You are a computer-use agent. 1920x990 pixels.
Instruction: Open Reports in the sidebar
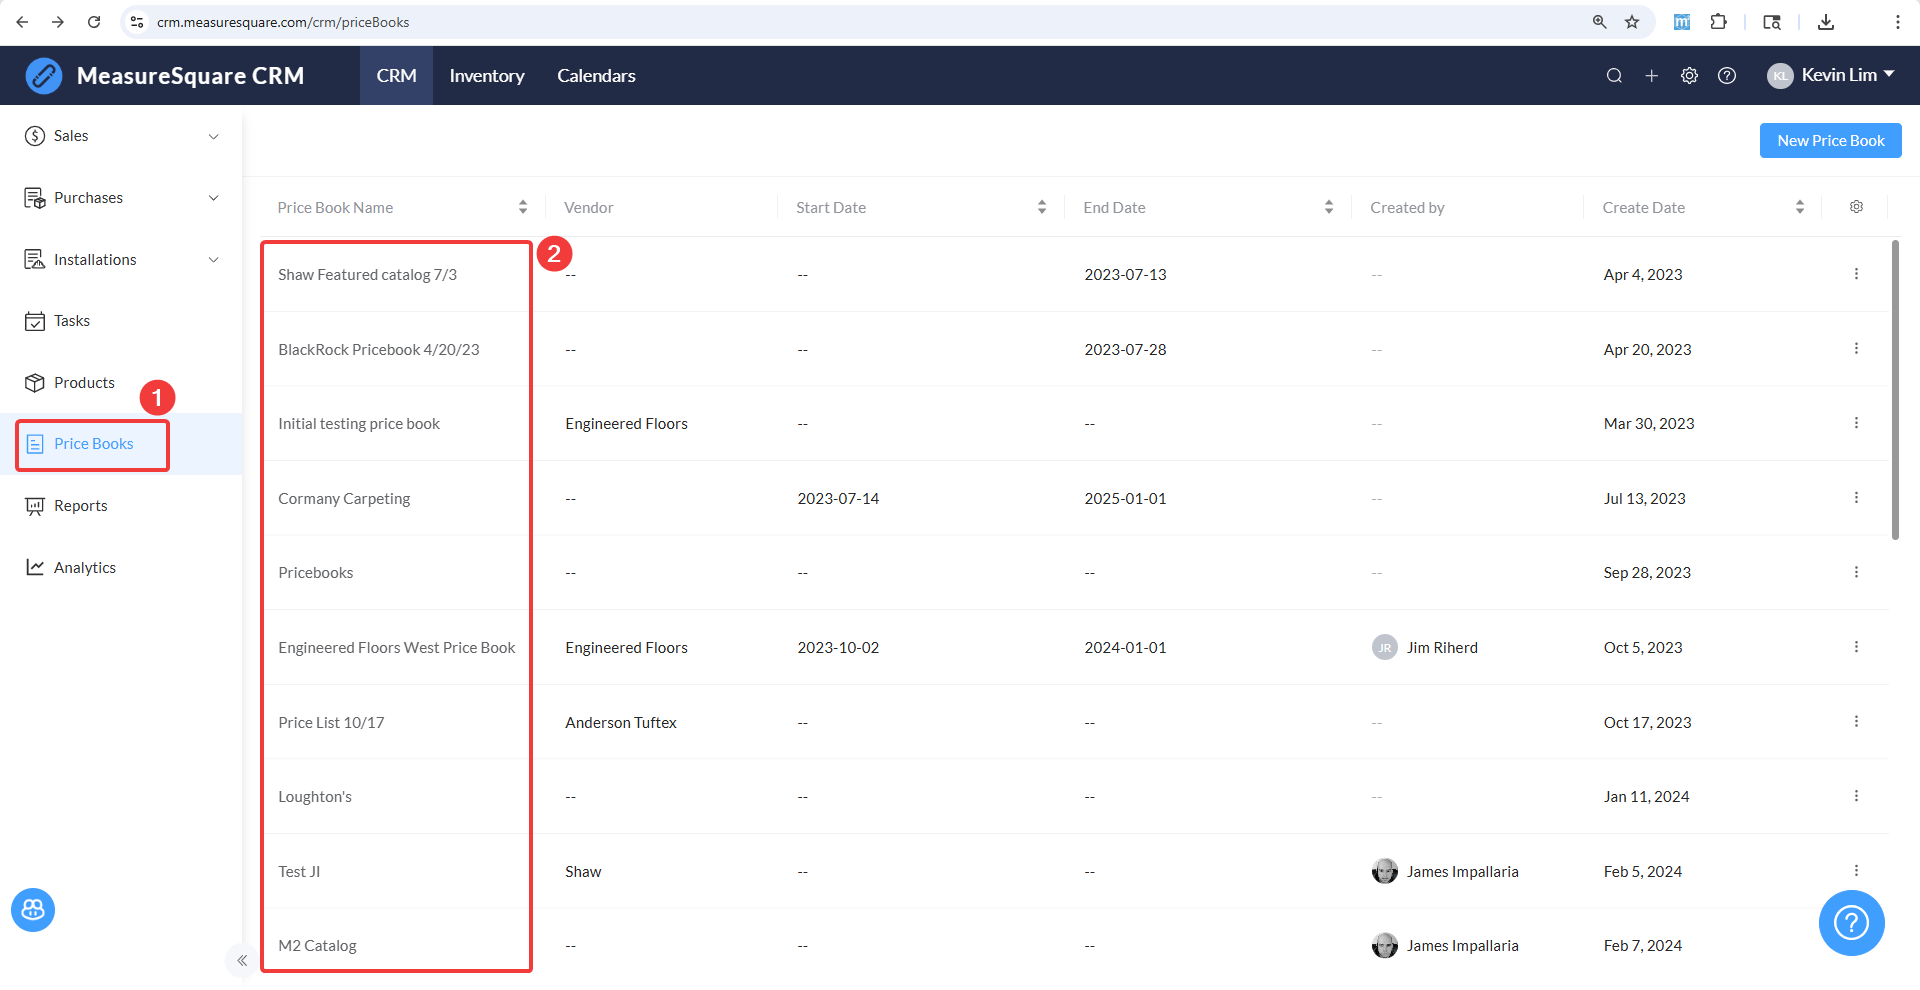(x=121, y=506)
